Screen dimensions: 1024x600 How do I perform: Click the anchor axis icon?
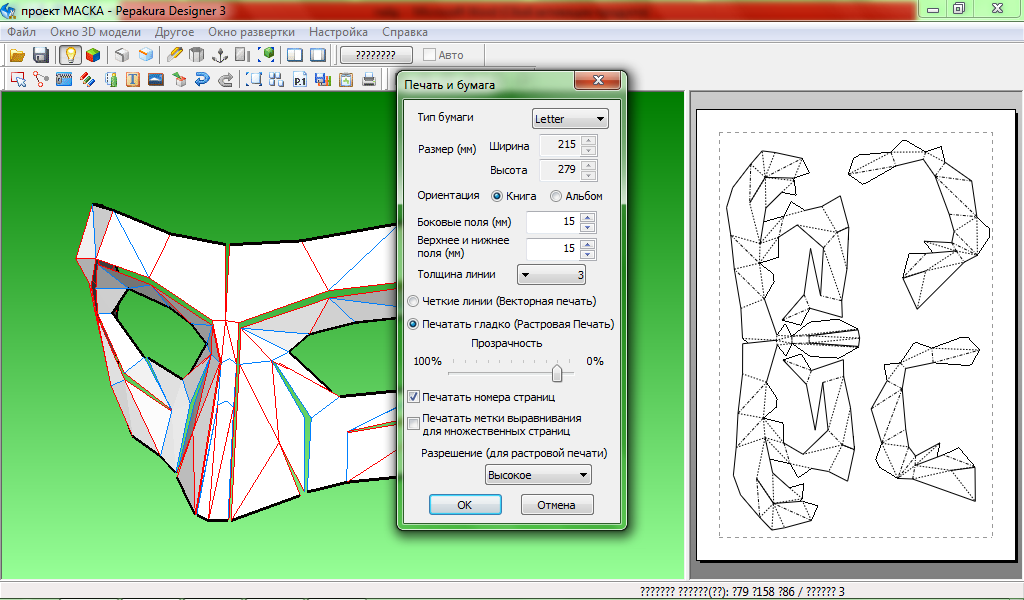point(219,55)
